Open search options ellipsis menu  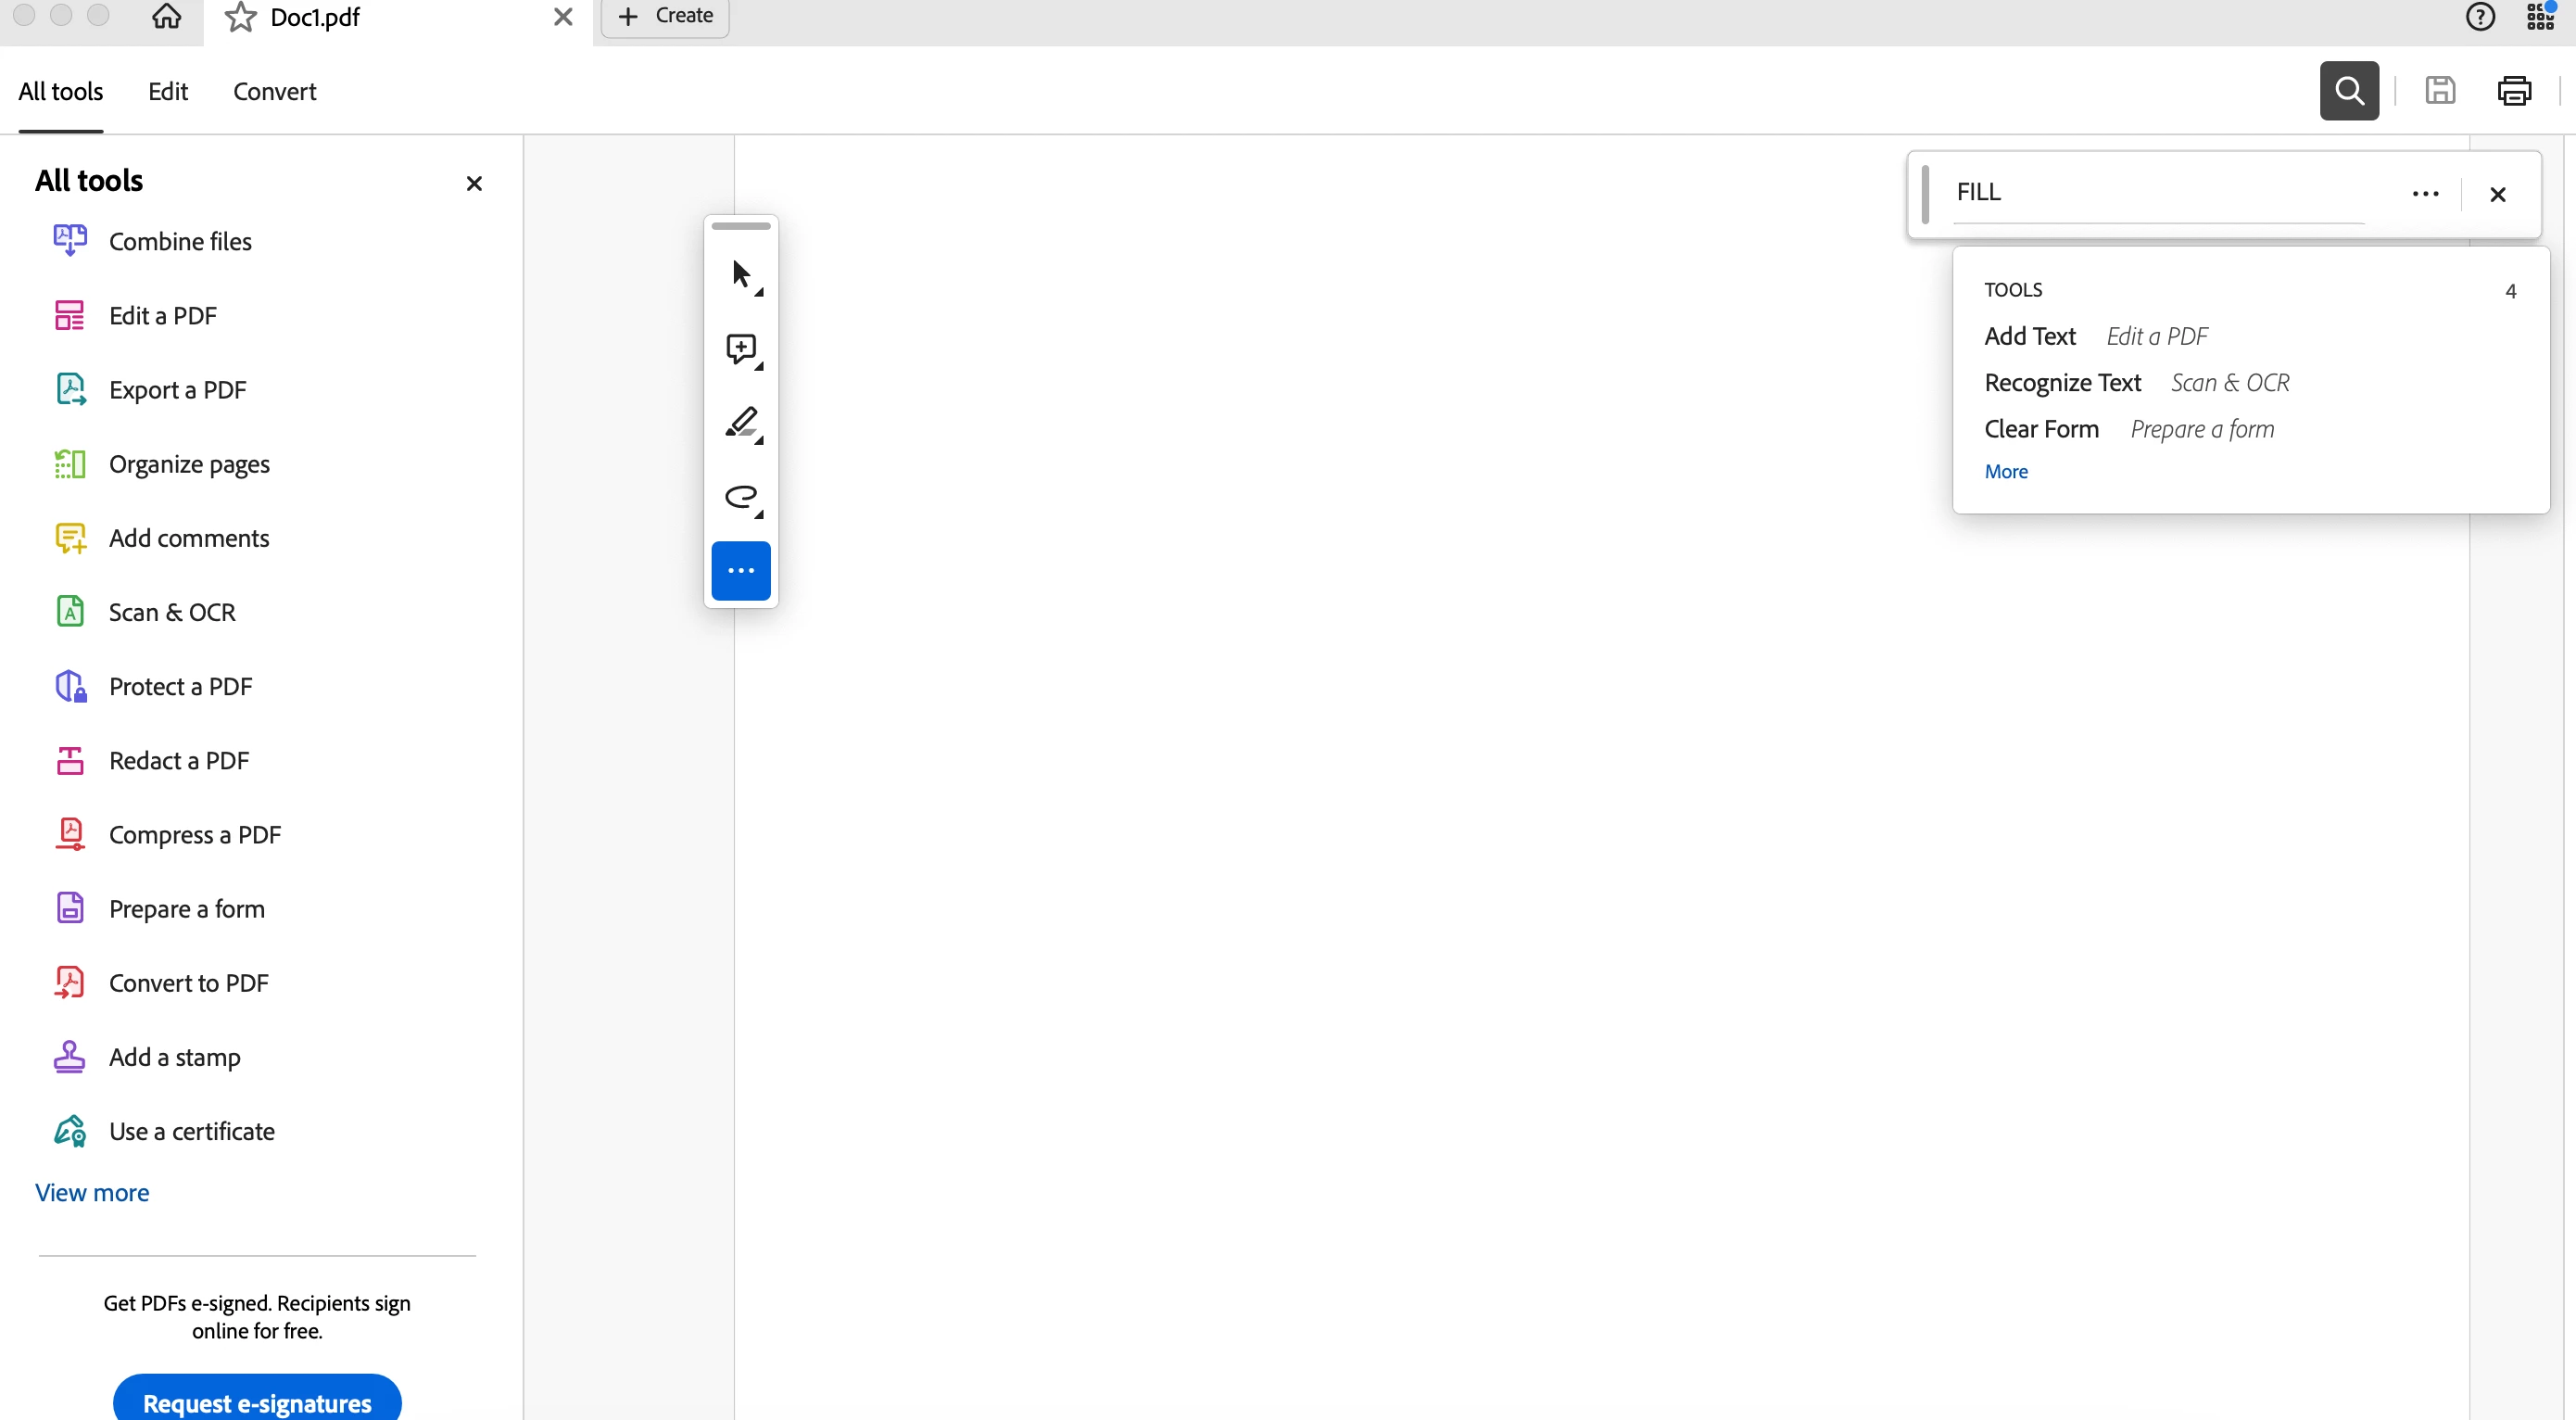pos(2425,194)
